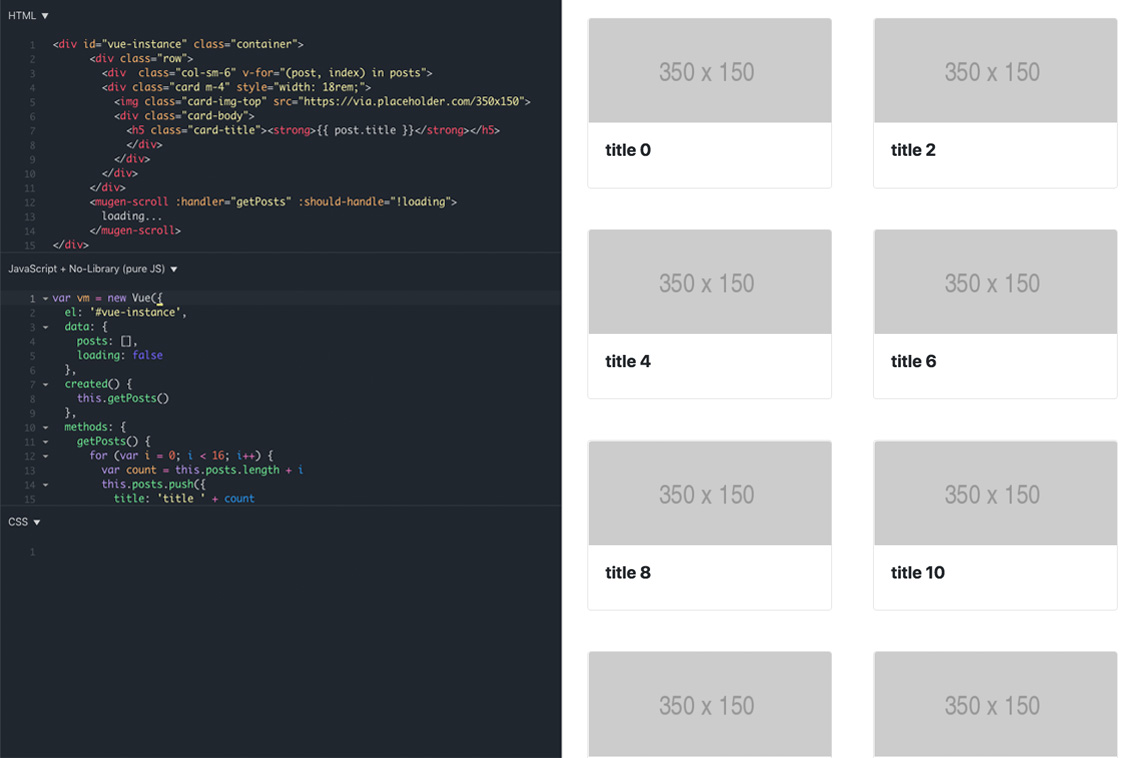
Task: Click the closing mugen-scroll tag line
Action: pyautogui.click(x=135, y=231)
